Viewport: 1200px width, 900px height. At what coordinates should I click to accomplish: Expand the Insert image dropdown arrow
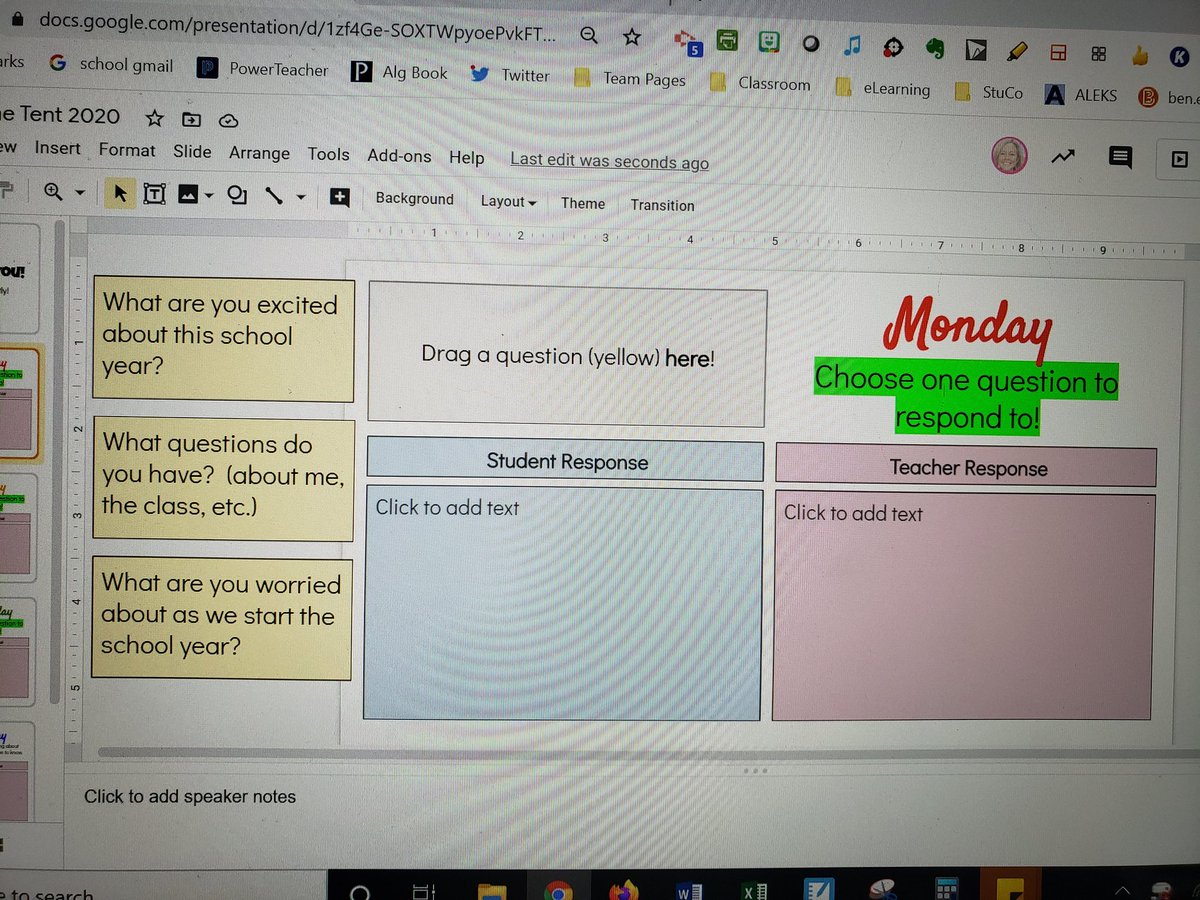point(209,195)
